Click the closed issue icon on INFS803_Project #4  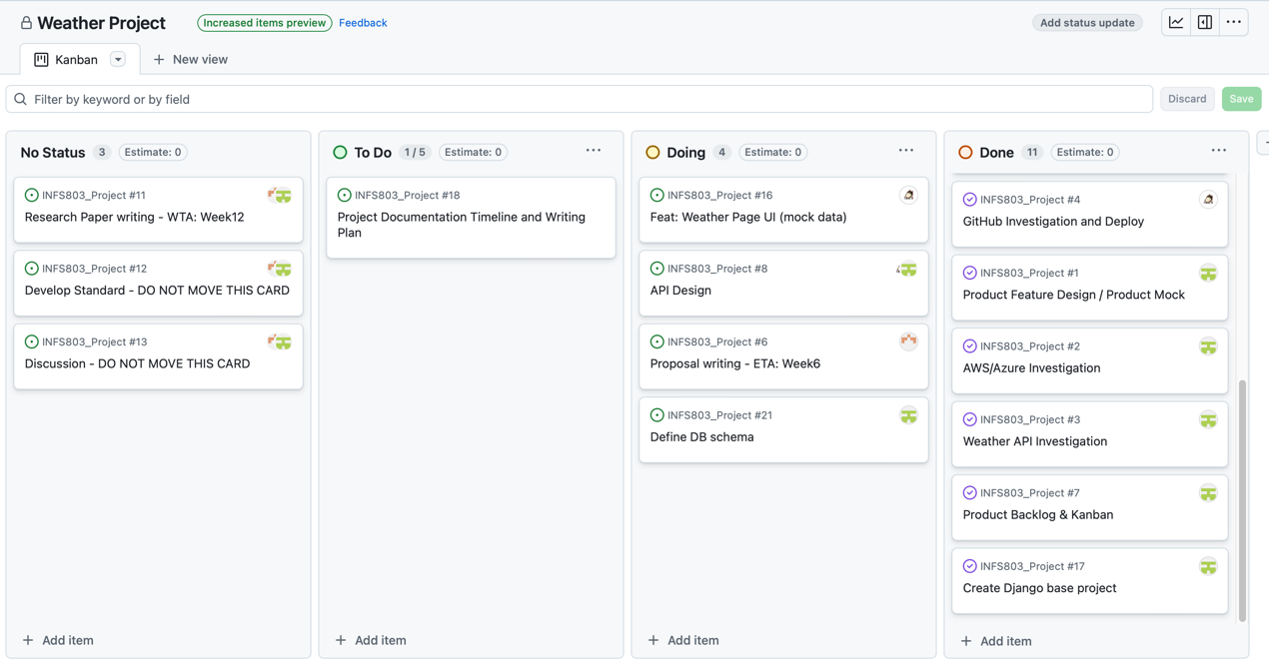(x=969, y=200)
